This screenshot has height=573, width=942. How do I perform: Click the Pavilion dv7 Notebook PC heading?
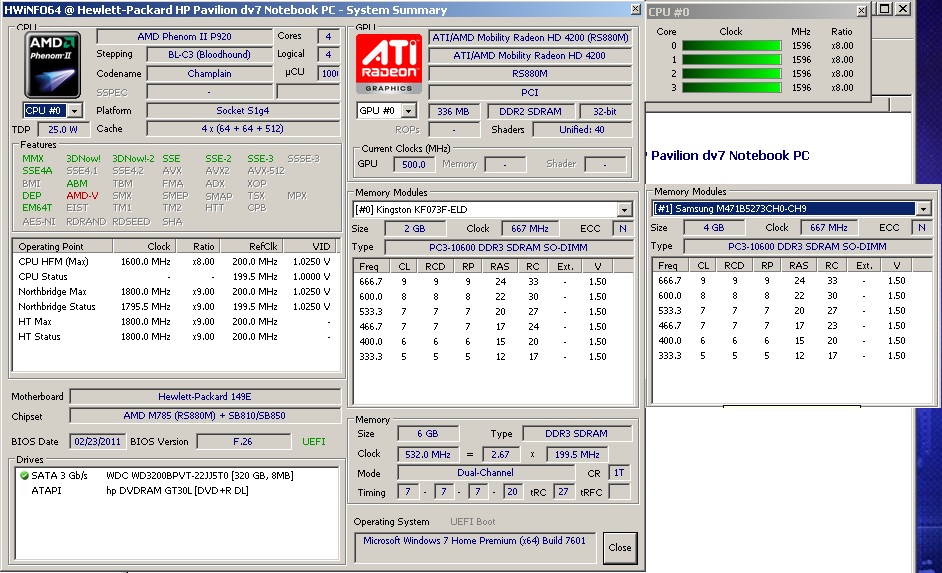(x=730, y=156)
